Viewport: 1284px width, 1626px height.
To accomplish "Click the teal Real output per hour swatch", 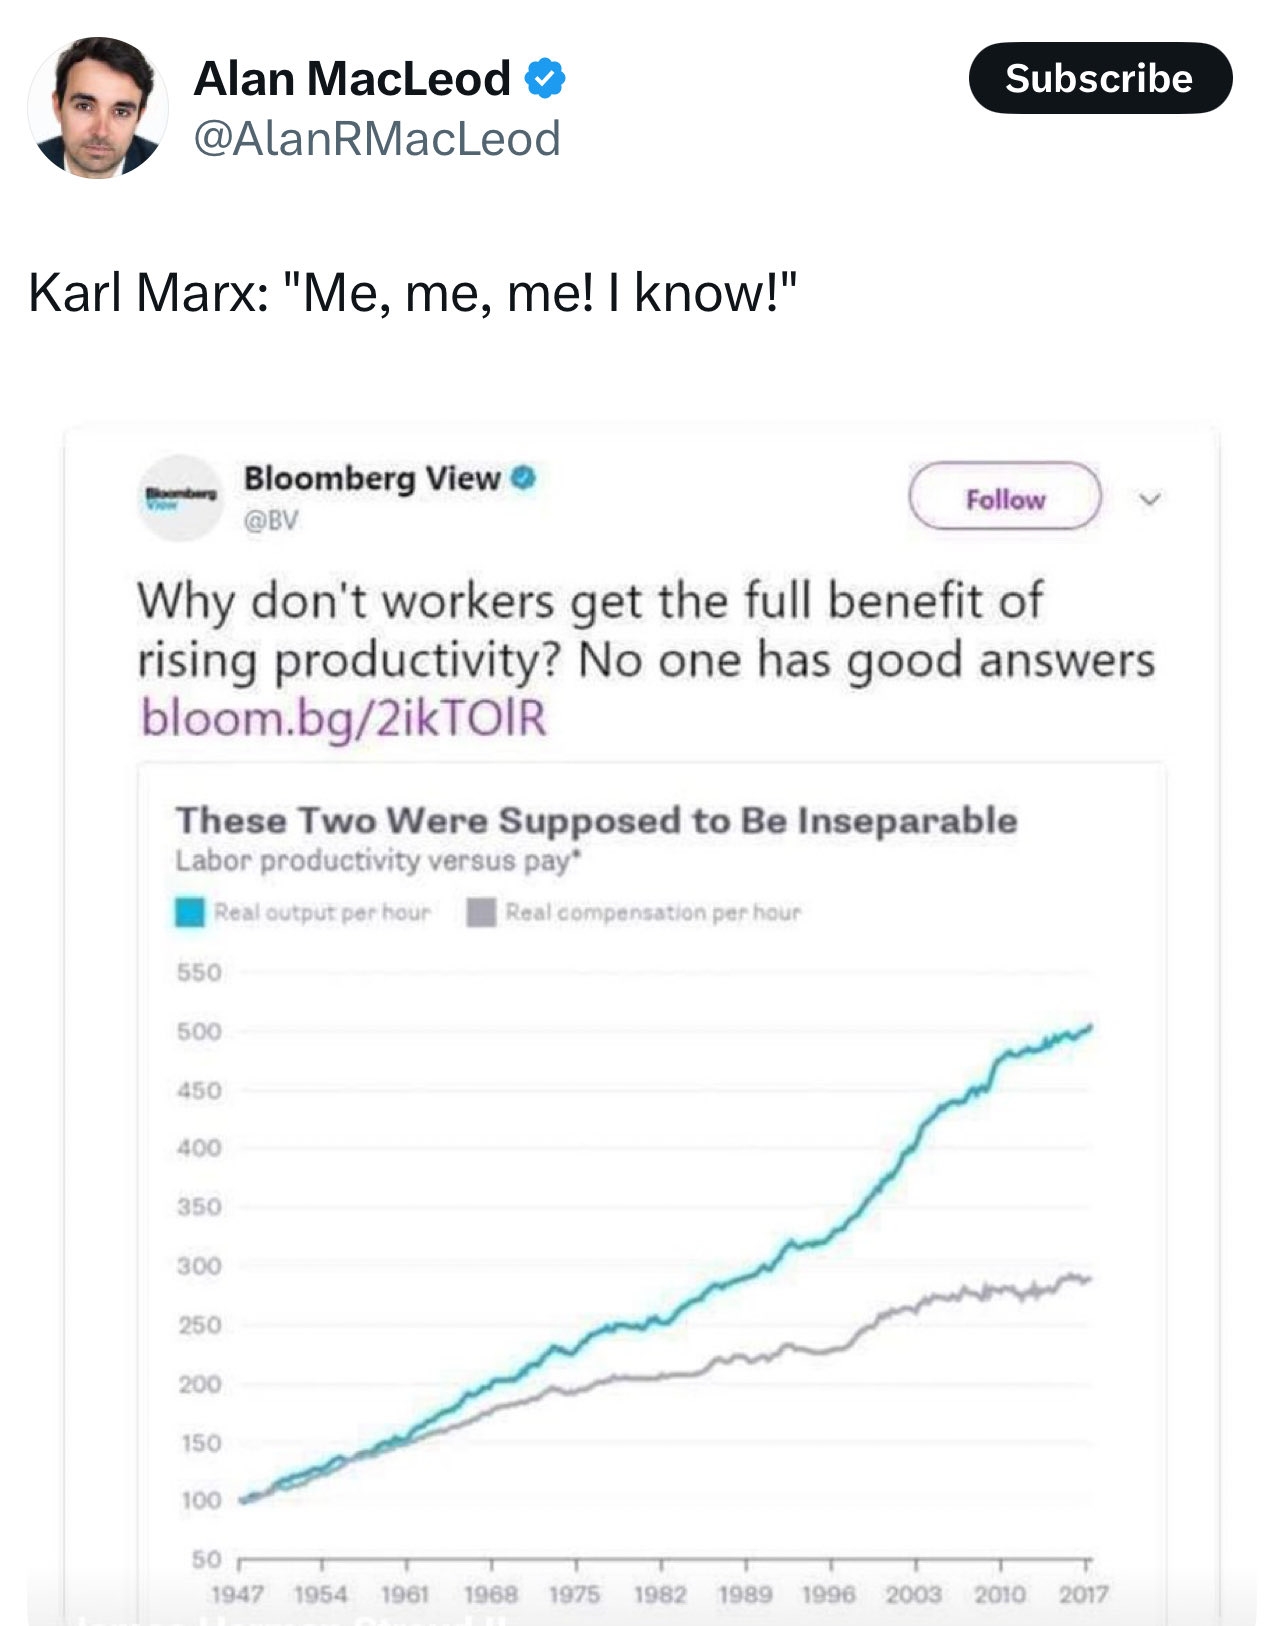I will pos(190,912).
